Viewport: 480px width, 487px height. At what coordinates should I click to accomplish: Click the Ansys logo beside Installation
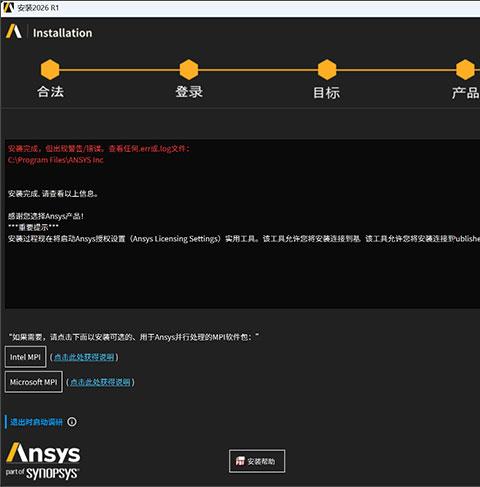coord(14,32)
